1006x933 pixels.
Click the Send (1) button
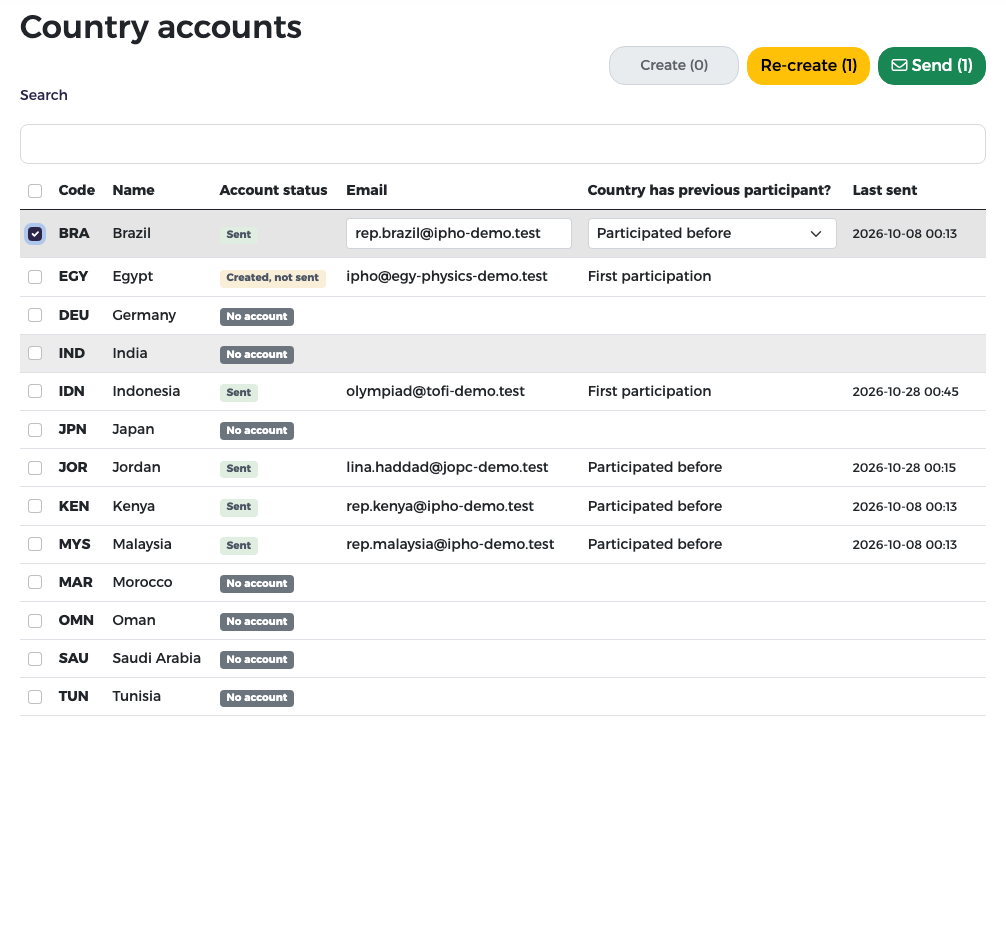point(931,65)
